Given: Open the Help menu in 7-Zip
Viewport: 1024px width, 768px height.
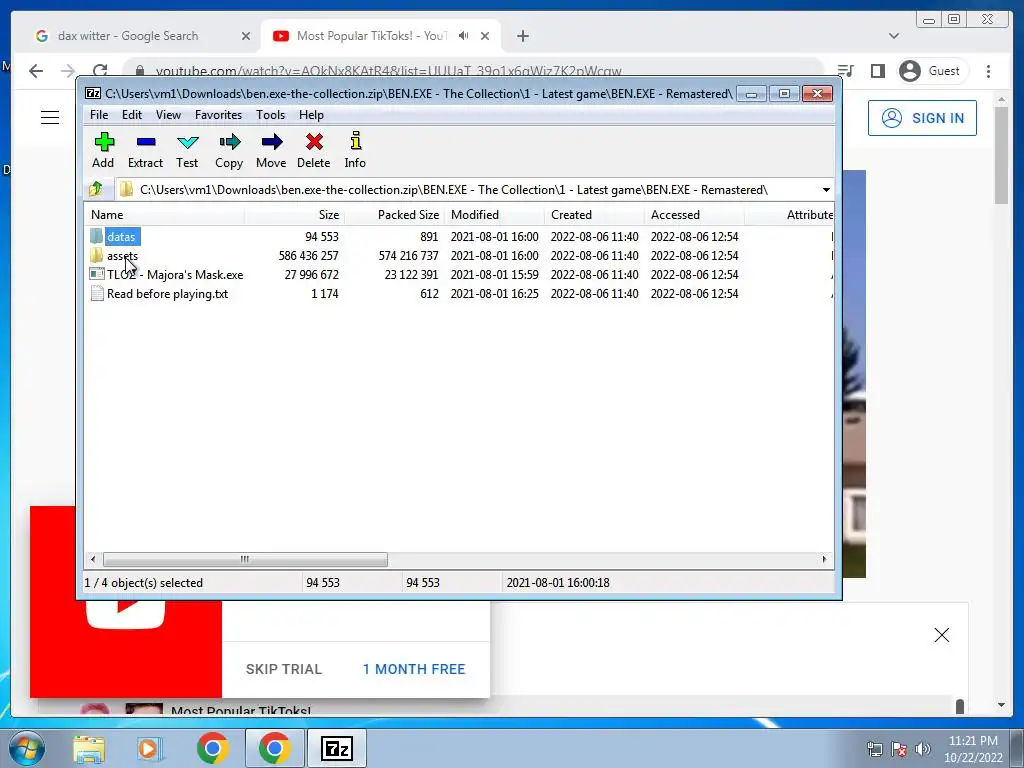Looking at the screenshot, I should click(312, 115).
